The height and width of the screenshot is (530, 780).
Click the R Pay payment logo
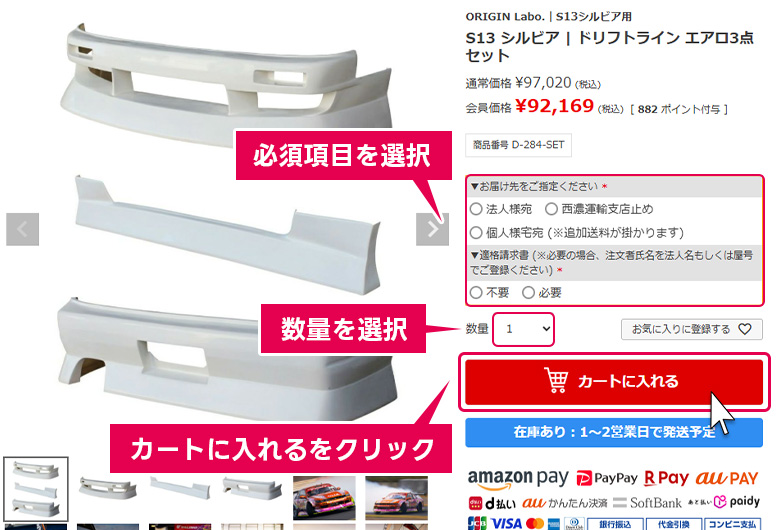[x=667, y=478]
